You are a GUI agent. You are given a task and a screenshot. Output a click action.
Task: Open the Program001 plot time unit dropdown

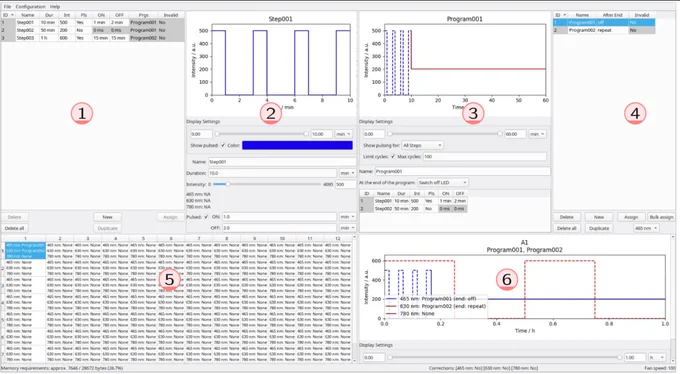pos(537,134)
